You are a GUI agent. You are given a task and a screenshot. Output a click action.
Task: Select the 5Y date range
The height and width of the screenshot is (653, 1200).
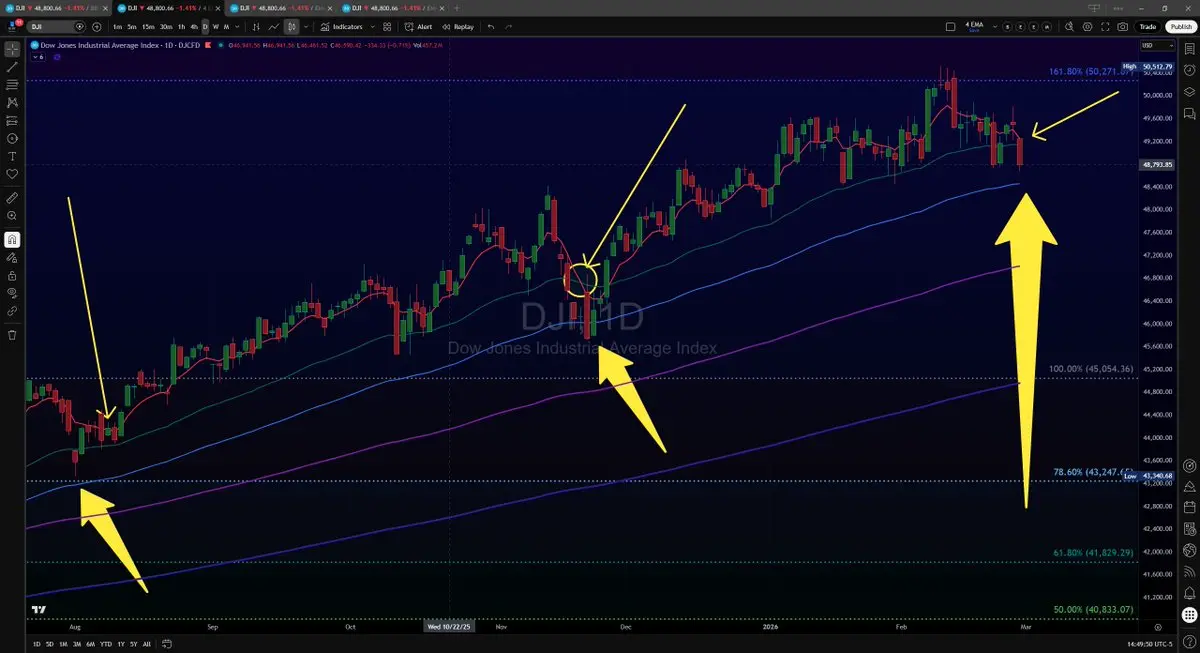click(134, 644)
